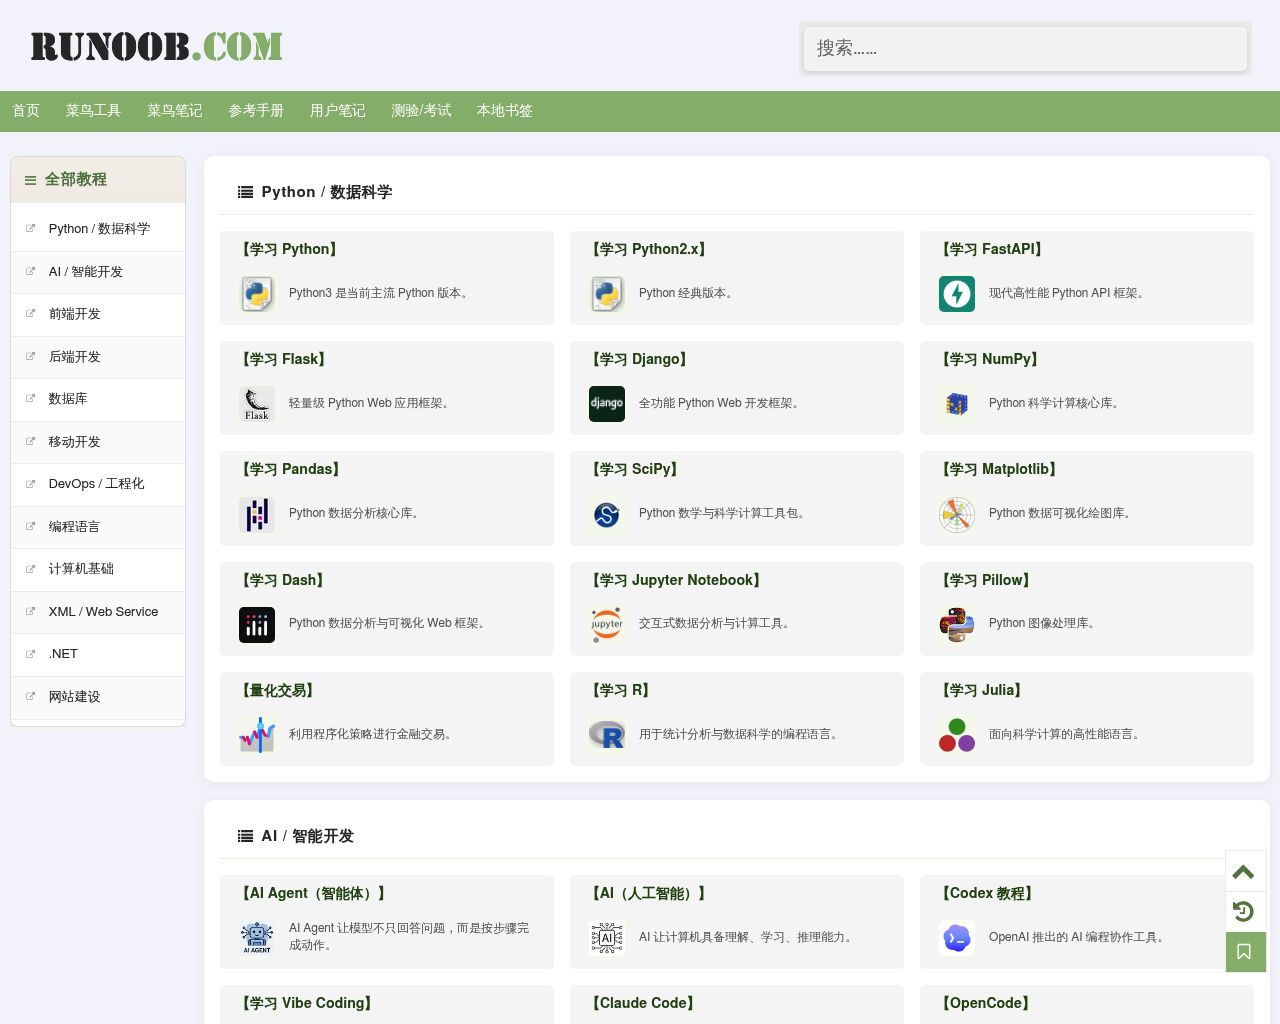Click the scroll-to-top chevron button
This screenshot has width=1280, height=1024.
point(1244,872)
